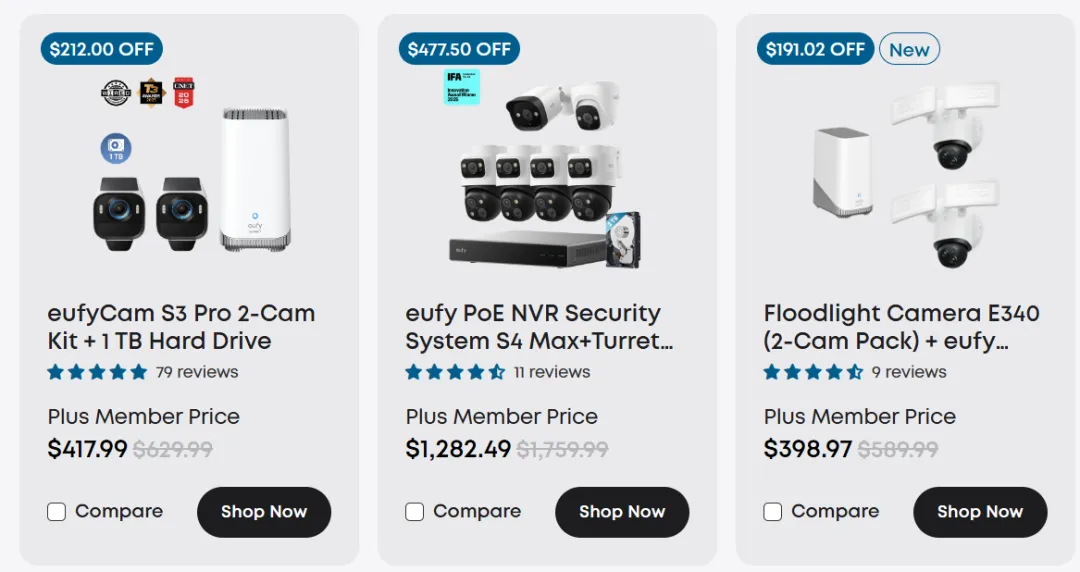Check Compare box for Floodlight Camera E340
The image size is (1080, 572).
(773, 512)
